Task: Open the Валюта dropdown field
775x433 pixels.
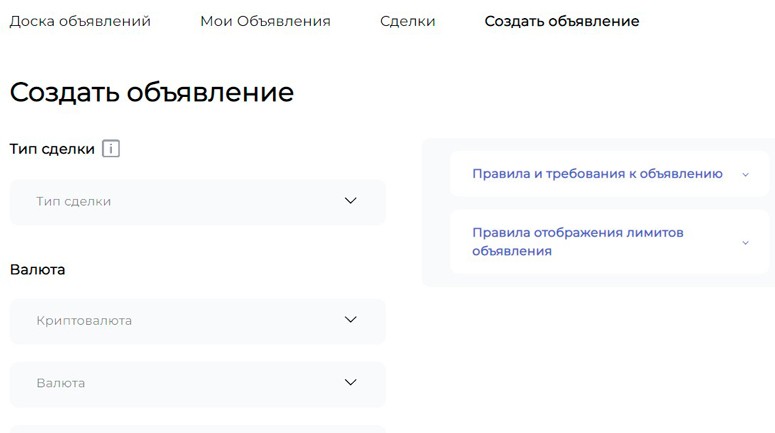Action: point(198,384)
